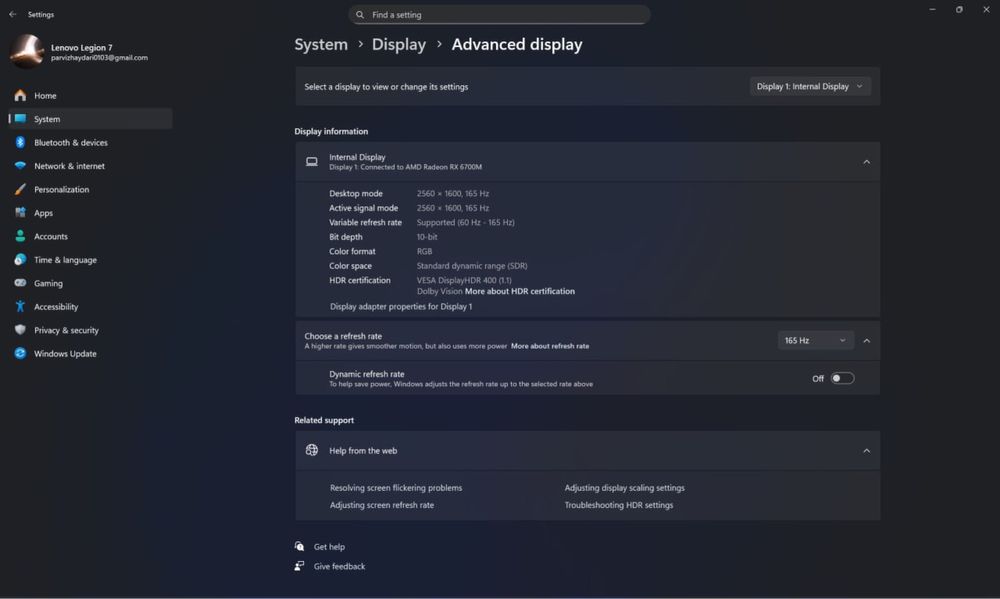This screenshot has width=1000, height=599.
Task: Click the Time & language globe icon
Action: pos(20,260)
